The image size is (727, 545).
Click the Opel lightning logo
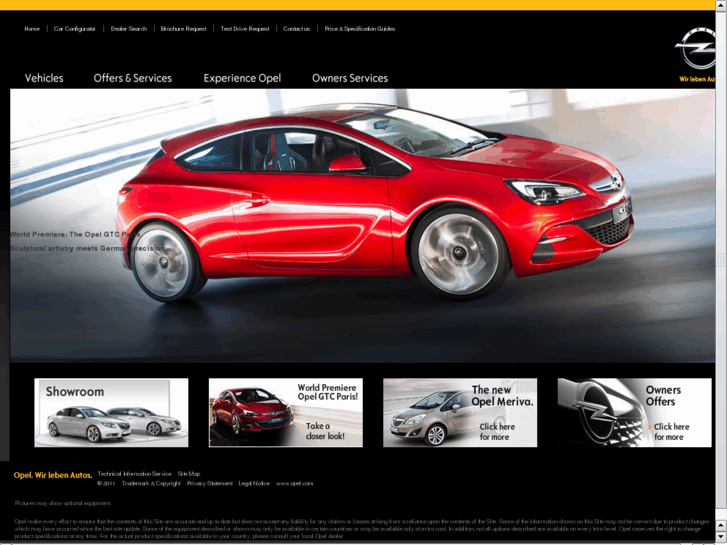click(695, 48)
